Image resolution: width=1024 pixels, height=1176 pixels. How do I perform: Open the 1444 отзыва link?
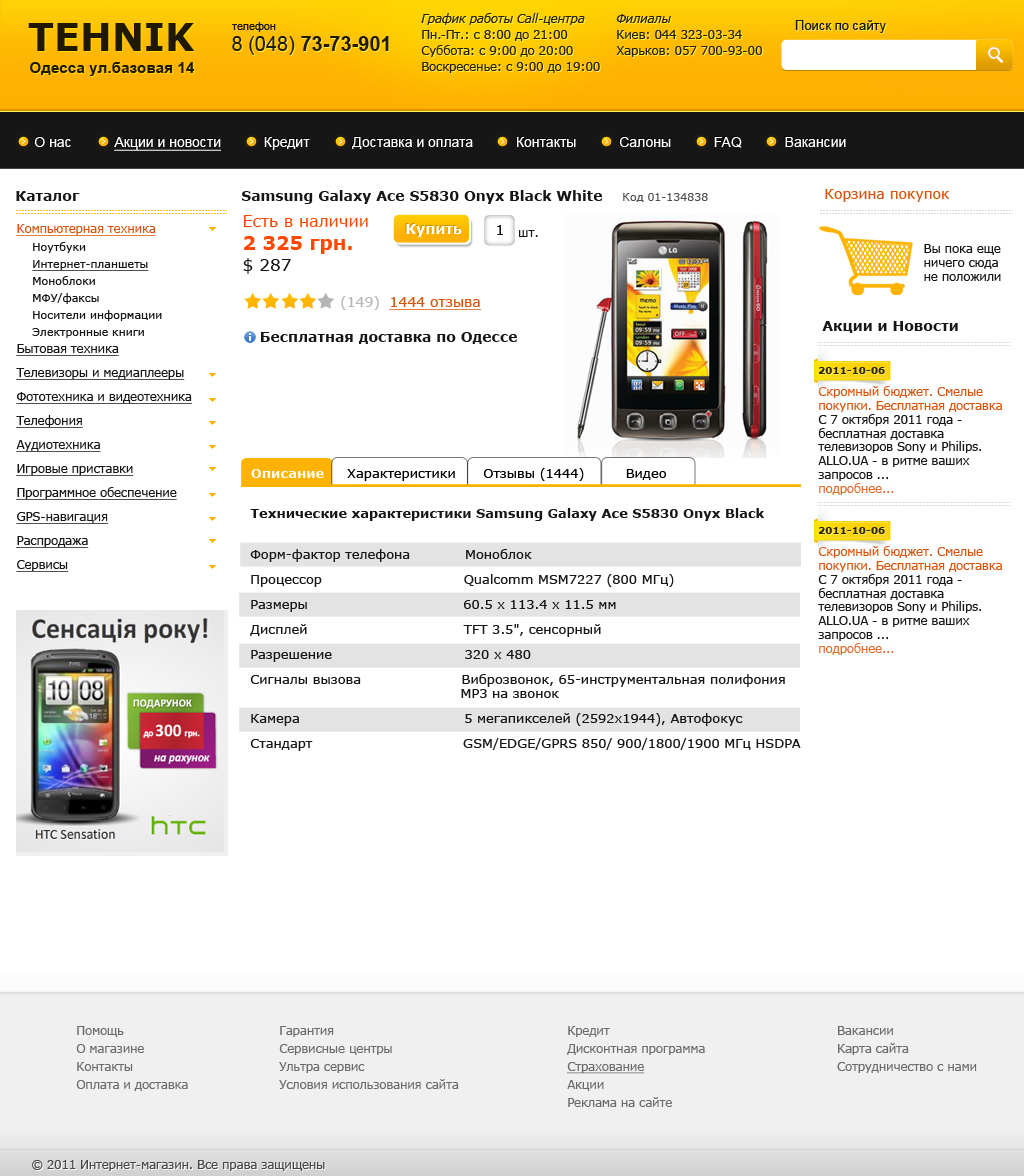pos(435,302)
